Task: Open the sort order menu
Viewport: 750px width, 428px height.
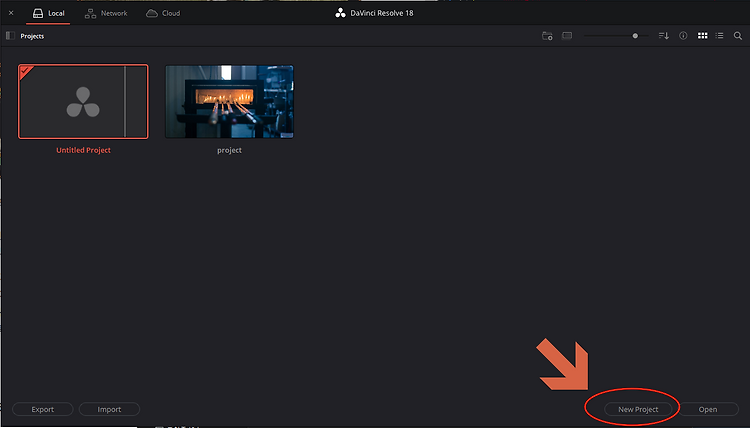Action: point(664,36)
